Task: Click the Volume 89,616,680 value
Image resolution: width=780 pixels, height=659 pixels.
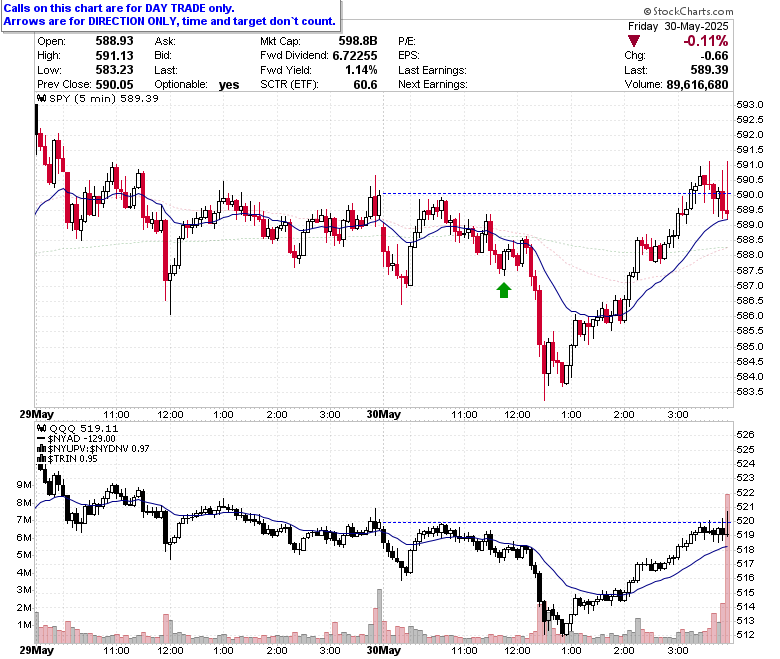Action: pos(697,85)
